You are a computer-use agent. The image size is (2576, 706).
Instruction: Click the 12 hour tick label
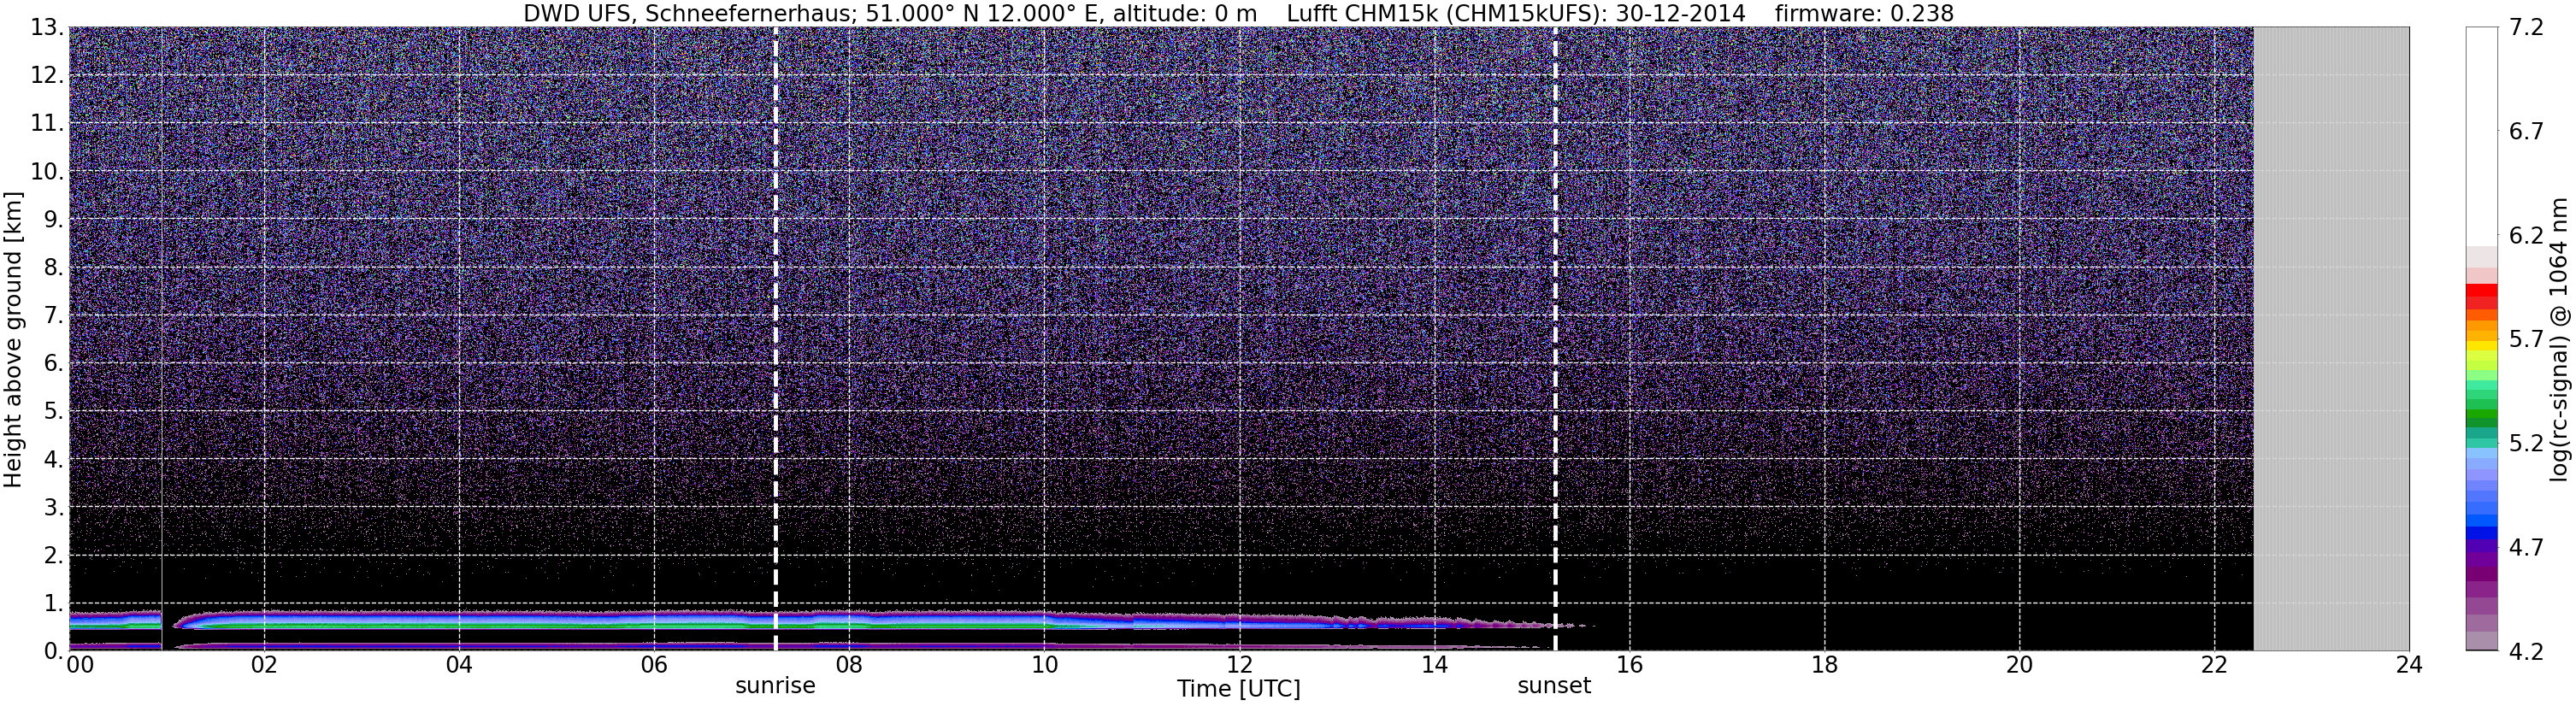coord(1239,665)
